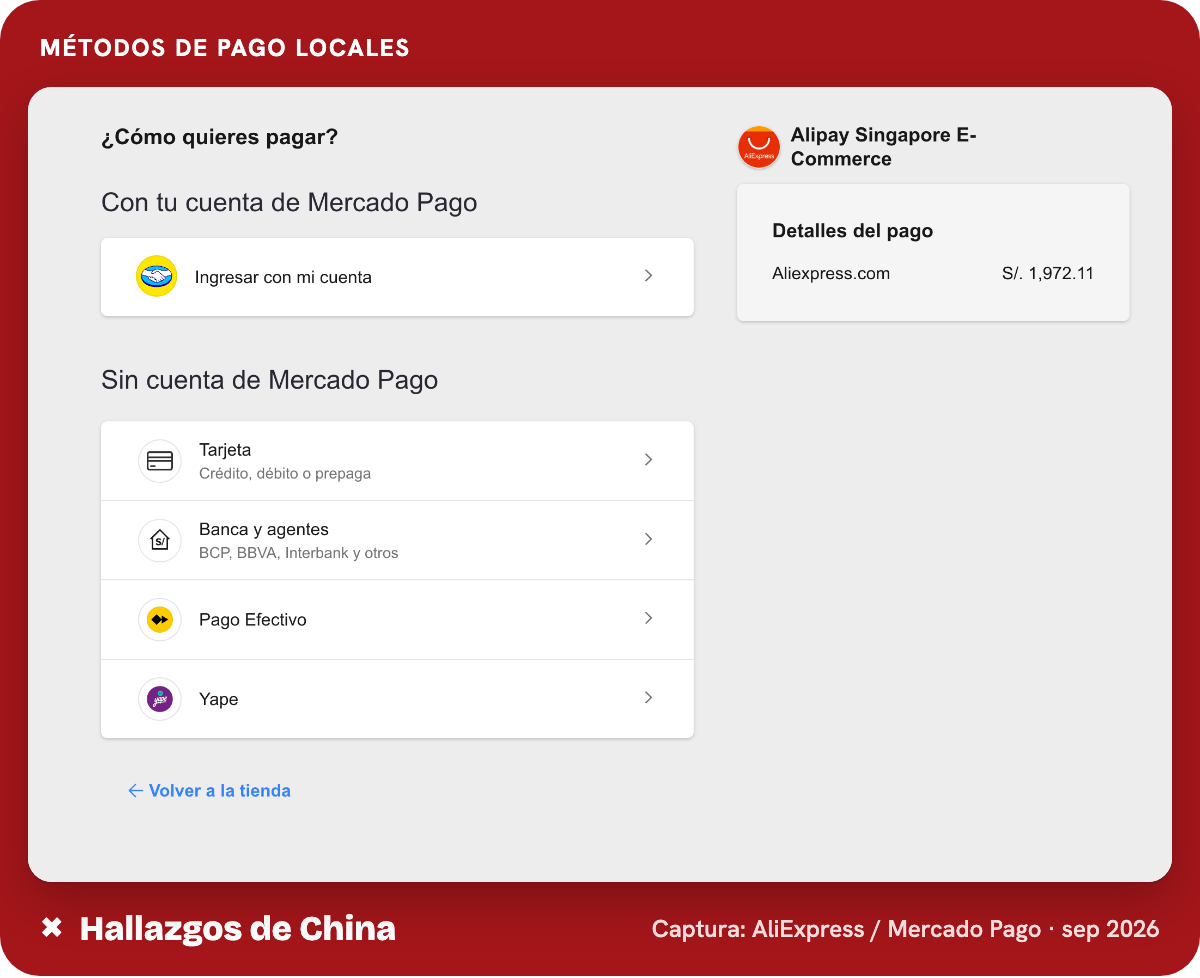Click the Mercado Pago handshake icon
This screenshot has height=978, width=1200.
click(x=156, y=276)
